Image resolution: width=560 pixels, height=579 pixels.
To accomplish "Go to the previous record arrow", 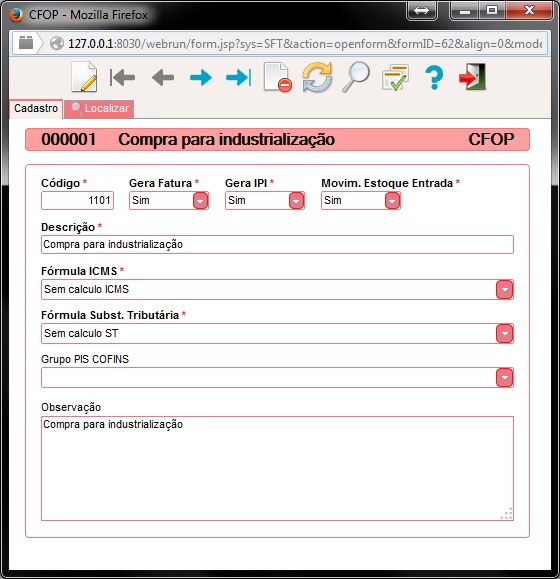I will point(163,78).
